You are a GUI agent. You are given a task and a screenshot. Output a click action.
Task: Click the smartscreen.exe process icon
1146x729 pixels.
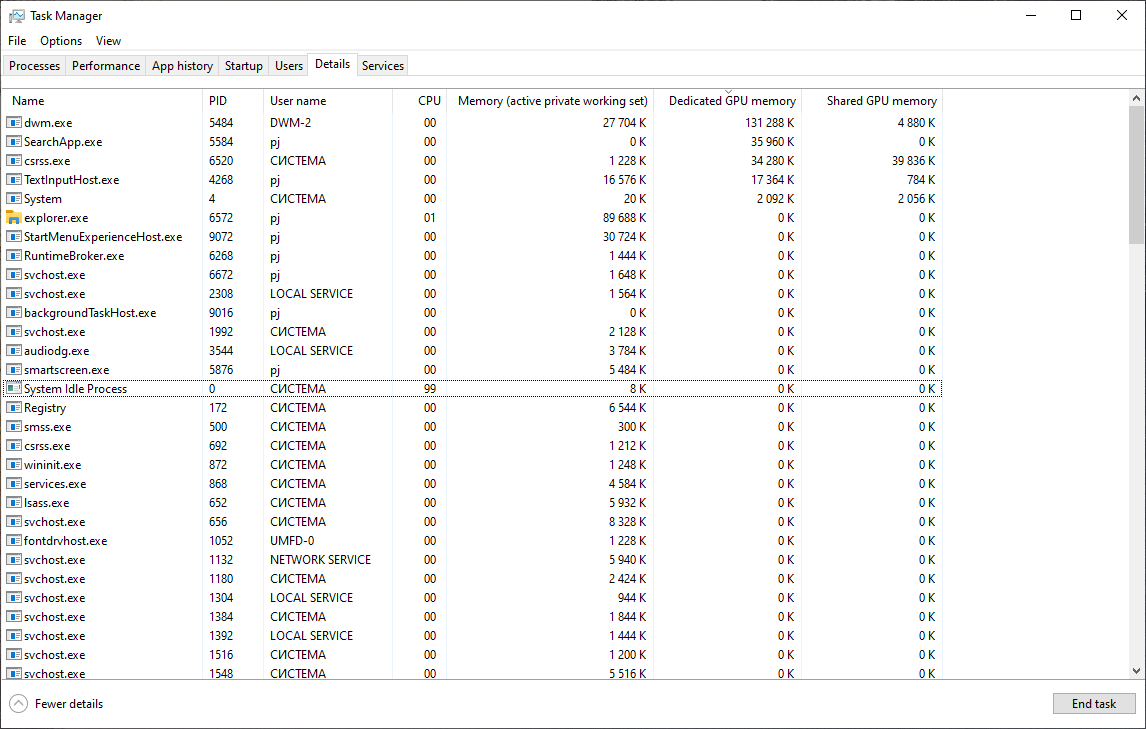click(x=14, y=369)
